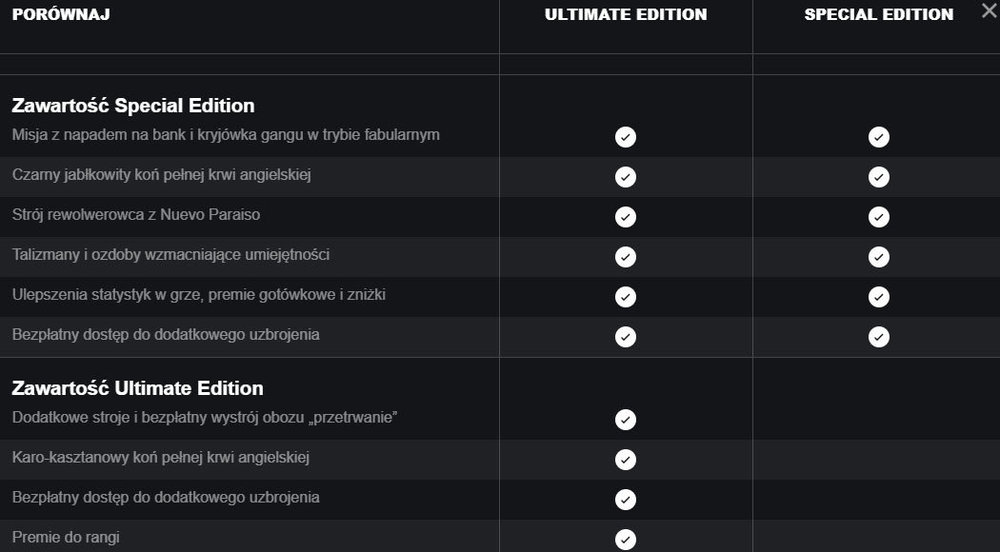Screen dimensions: 1000x552
Task: Click the Premie do rangi text
Action: pos(66,537)
